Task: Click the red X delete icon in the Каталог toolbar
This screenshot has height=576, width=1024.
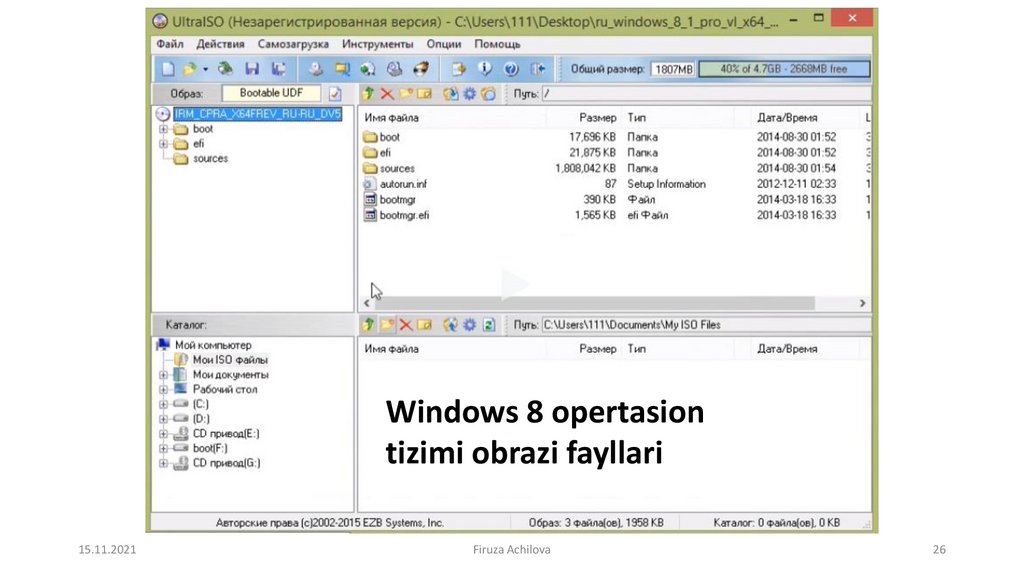Action: [x=406, y=325]
